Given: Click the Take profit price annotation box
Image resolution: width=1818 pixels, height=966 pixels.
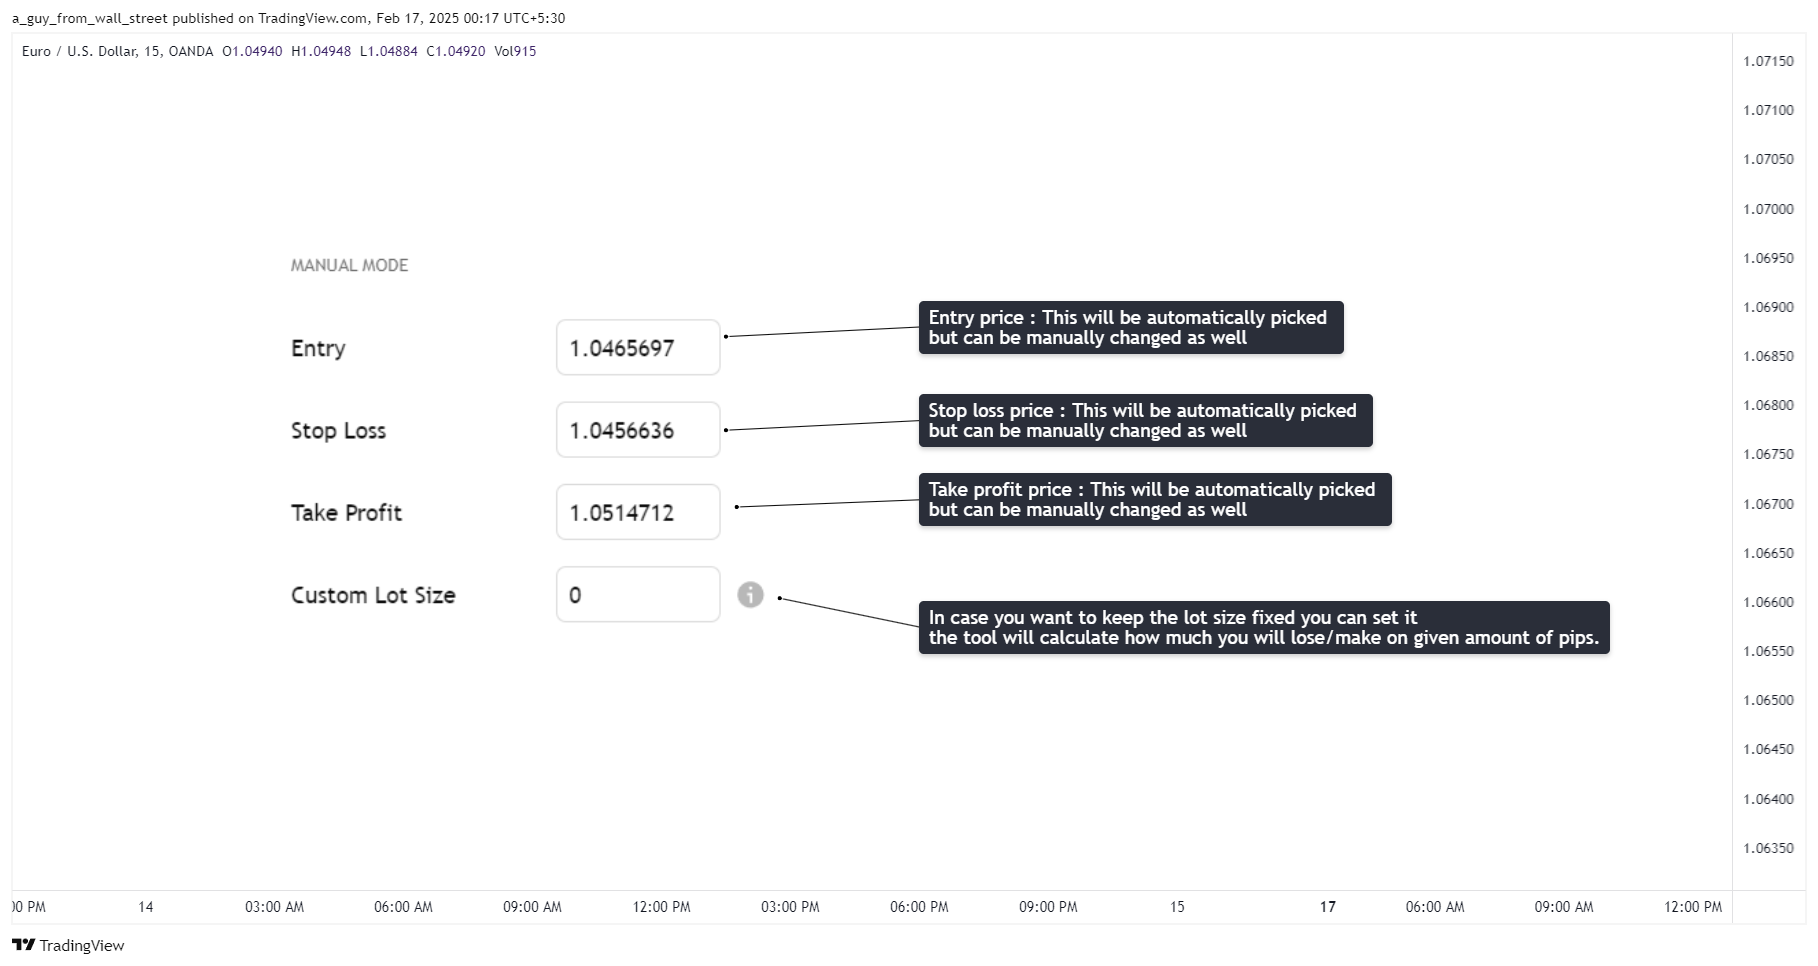Looking at the screenshot, I should [x=1155, y=500].
